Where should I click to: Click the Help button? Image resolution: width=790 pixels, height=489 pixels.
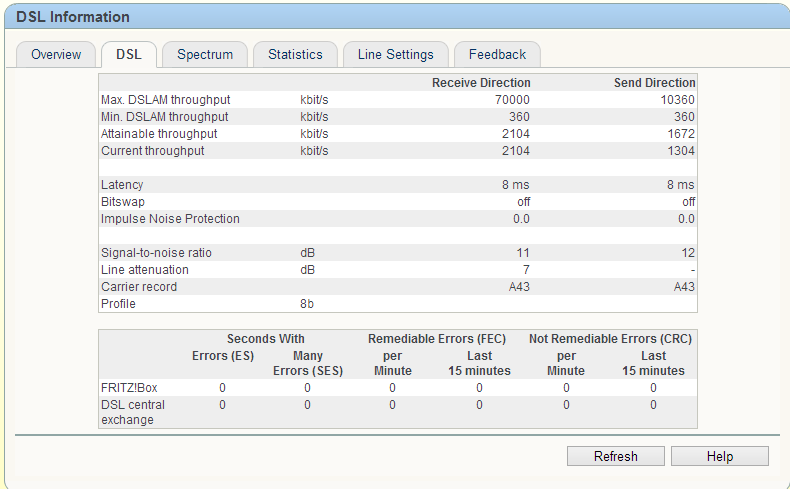[x=719, y=456]
